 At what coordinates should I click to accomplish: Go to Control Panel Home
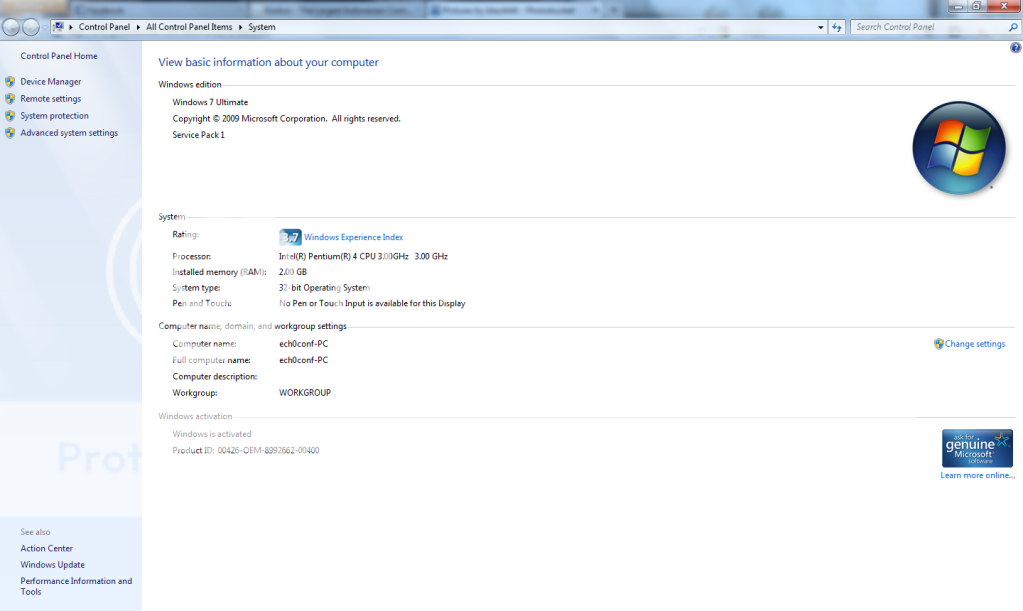(59, 56)
